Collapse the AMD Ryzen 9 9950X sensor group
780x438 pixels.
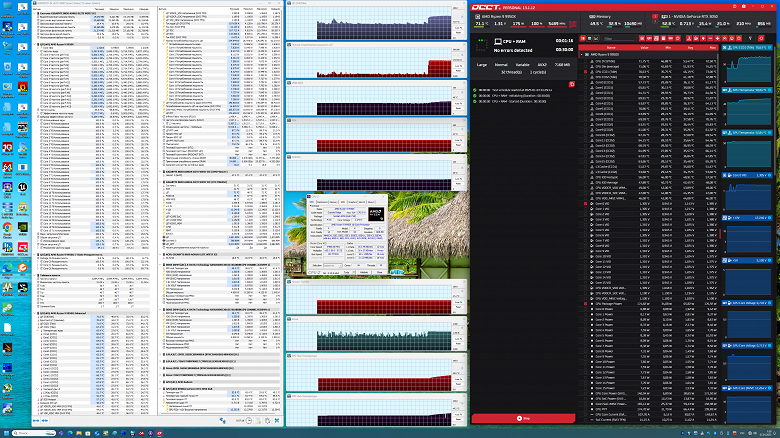(x=583, y=56)
